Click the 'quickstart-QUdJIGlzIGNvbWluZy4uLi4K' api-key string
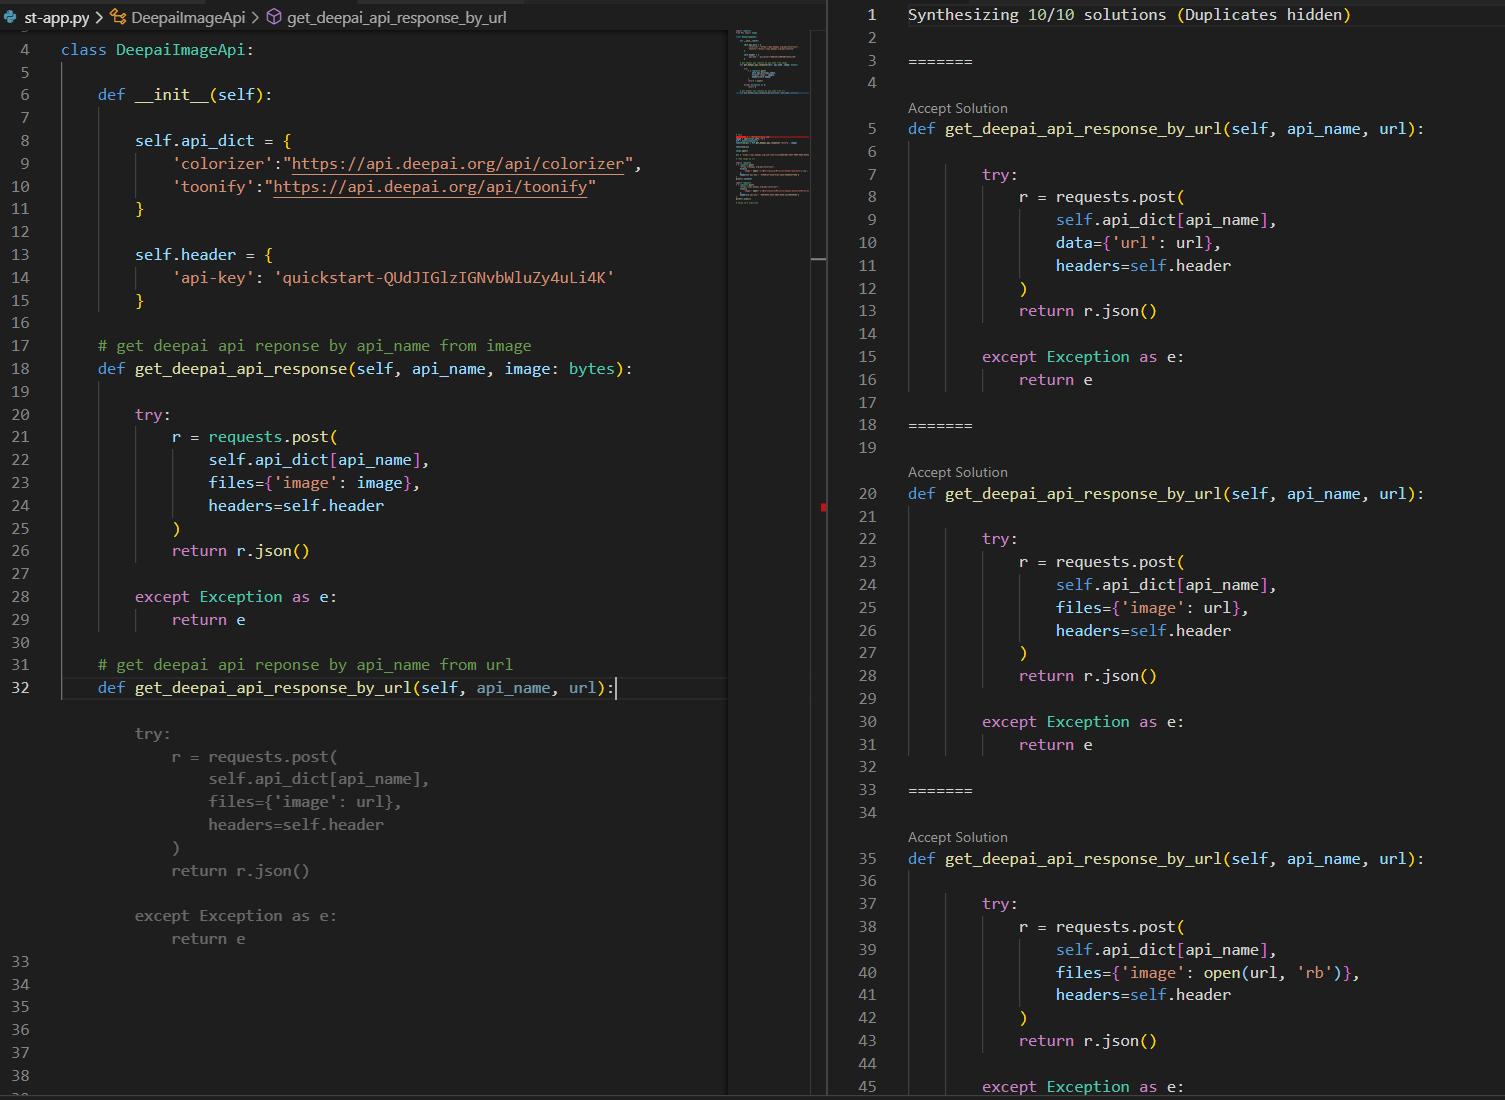Viewport: 1505px width, 1100px height. (x=444, y=277)
